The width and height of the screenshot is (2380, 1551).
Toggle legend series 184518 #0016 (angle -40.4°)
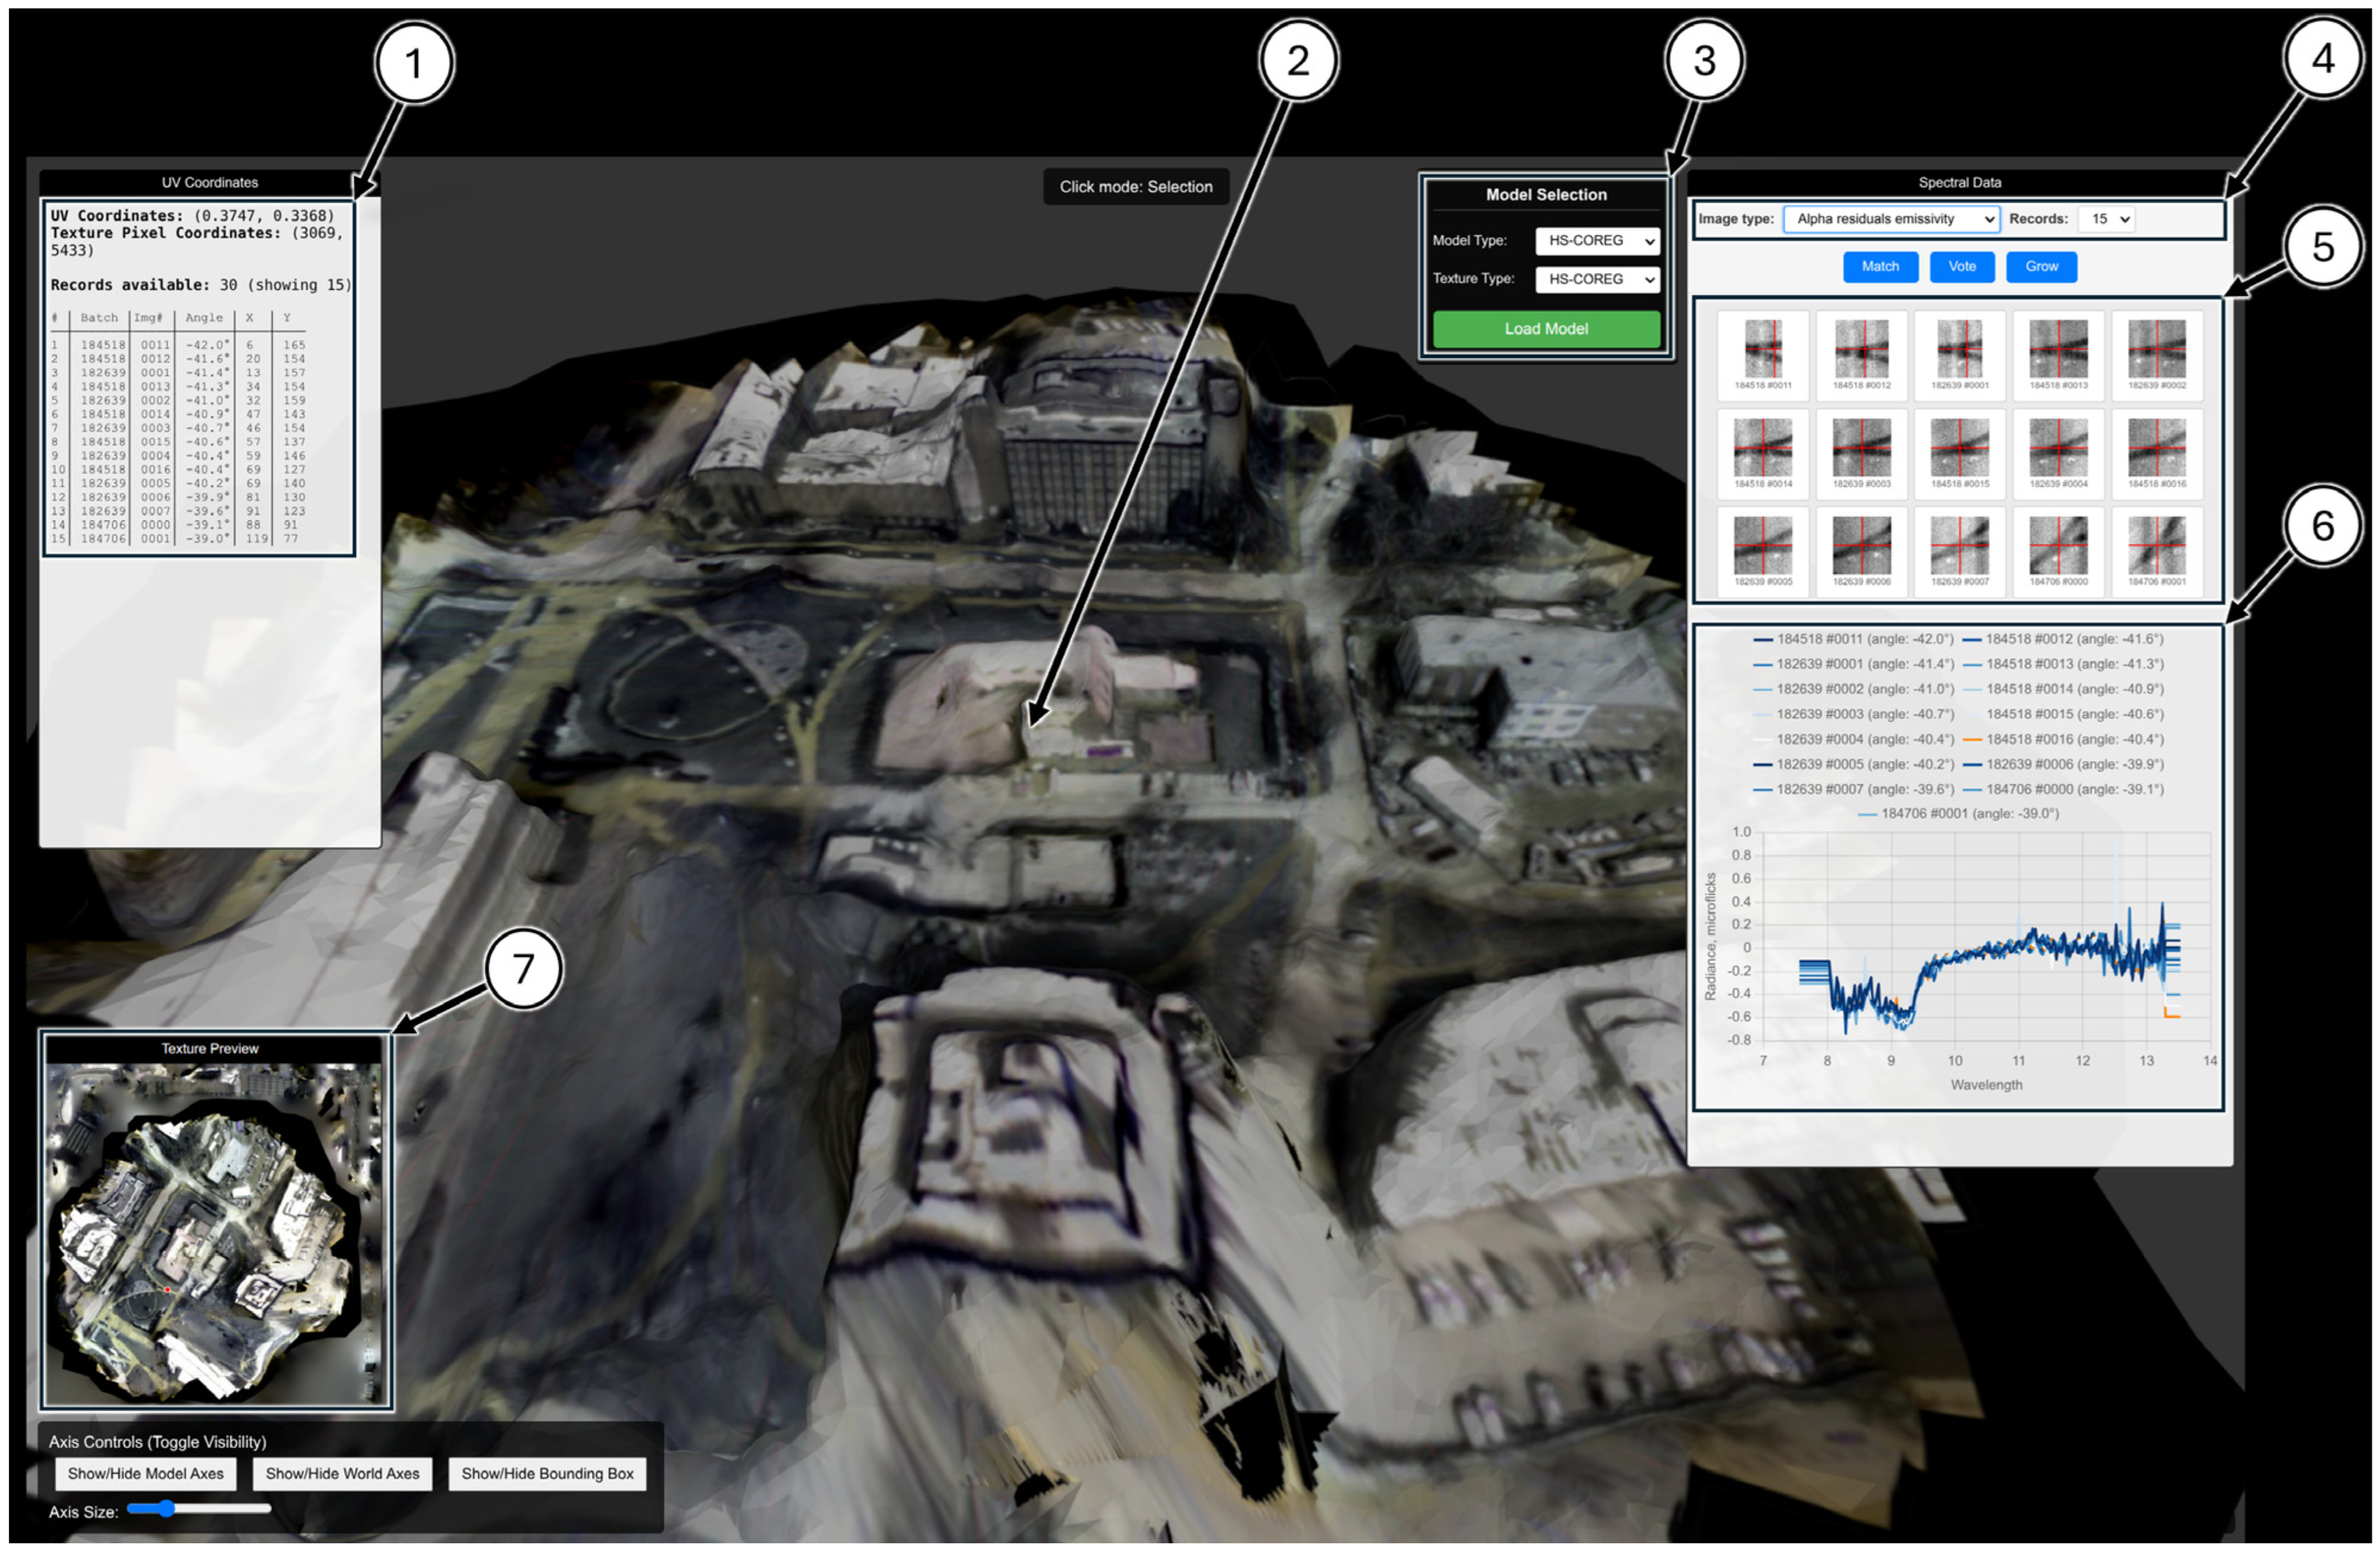tap(2064, 739)
